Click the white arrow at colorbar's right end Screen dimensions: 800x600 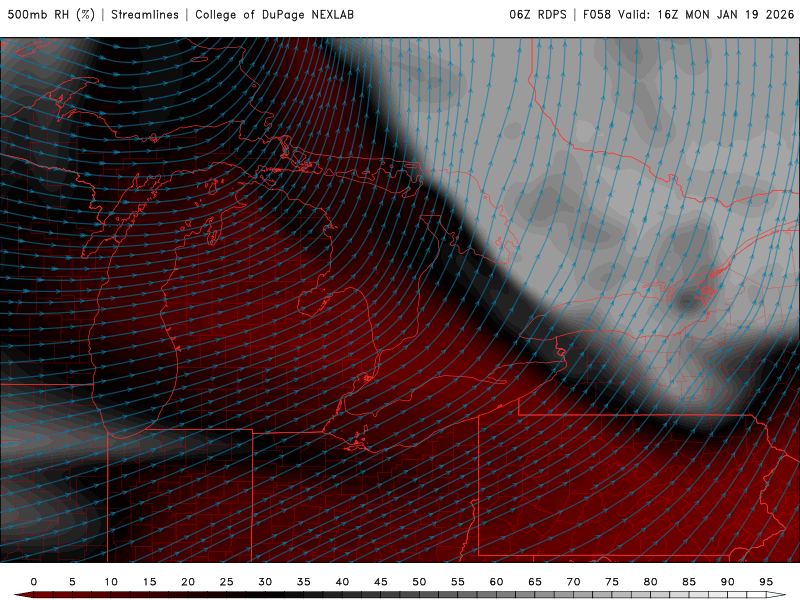pos(776,595)
